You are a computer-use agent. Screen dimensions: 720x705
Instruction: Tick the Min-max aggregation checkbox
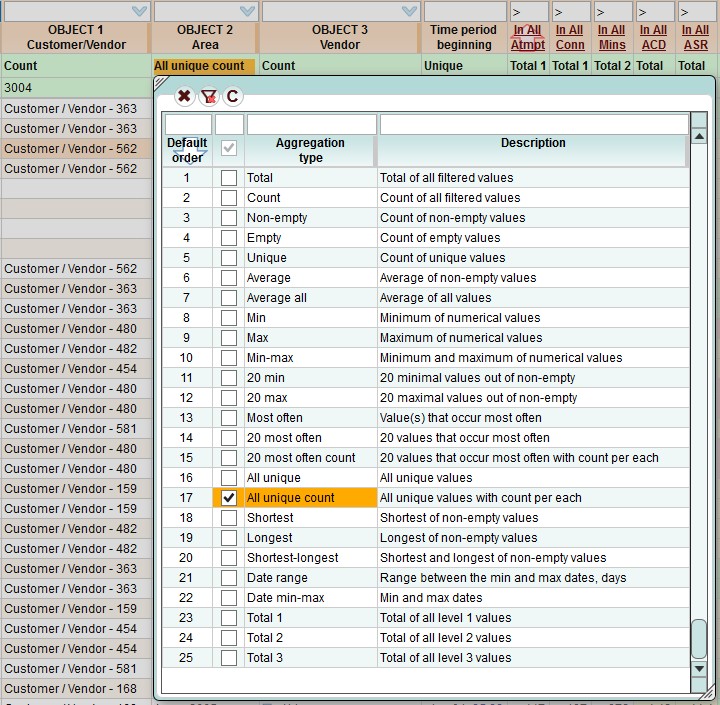pyautogui.click(x=229, y=358)
